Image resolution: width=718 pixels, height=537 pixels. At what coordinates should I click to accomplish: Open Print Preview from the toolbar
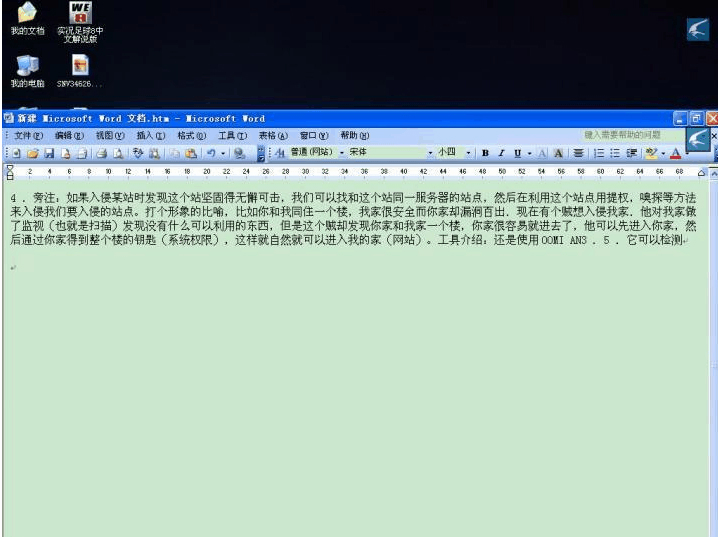(118, 153)
